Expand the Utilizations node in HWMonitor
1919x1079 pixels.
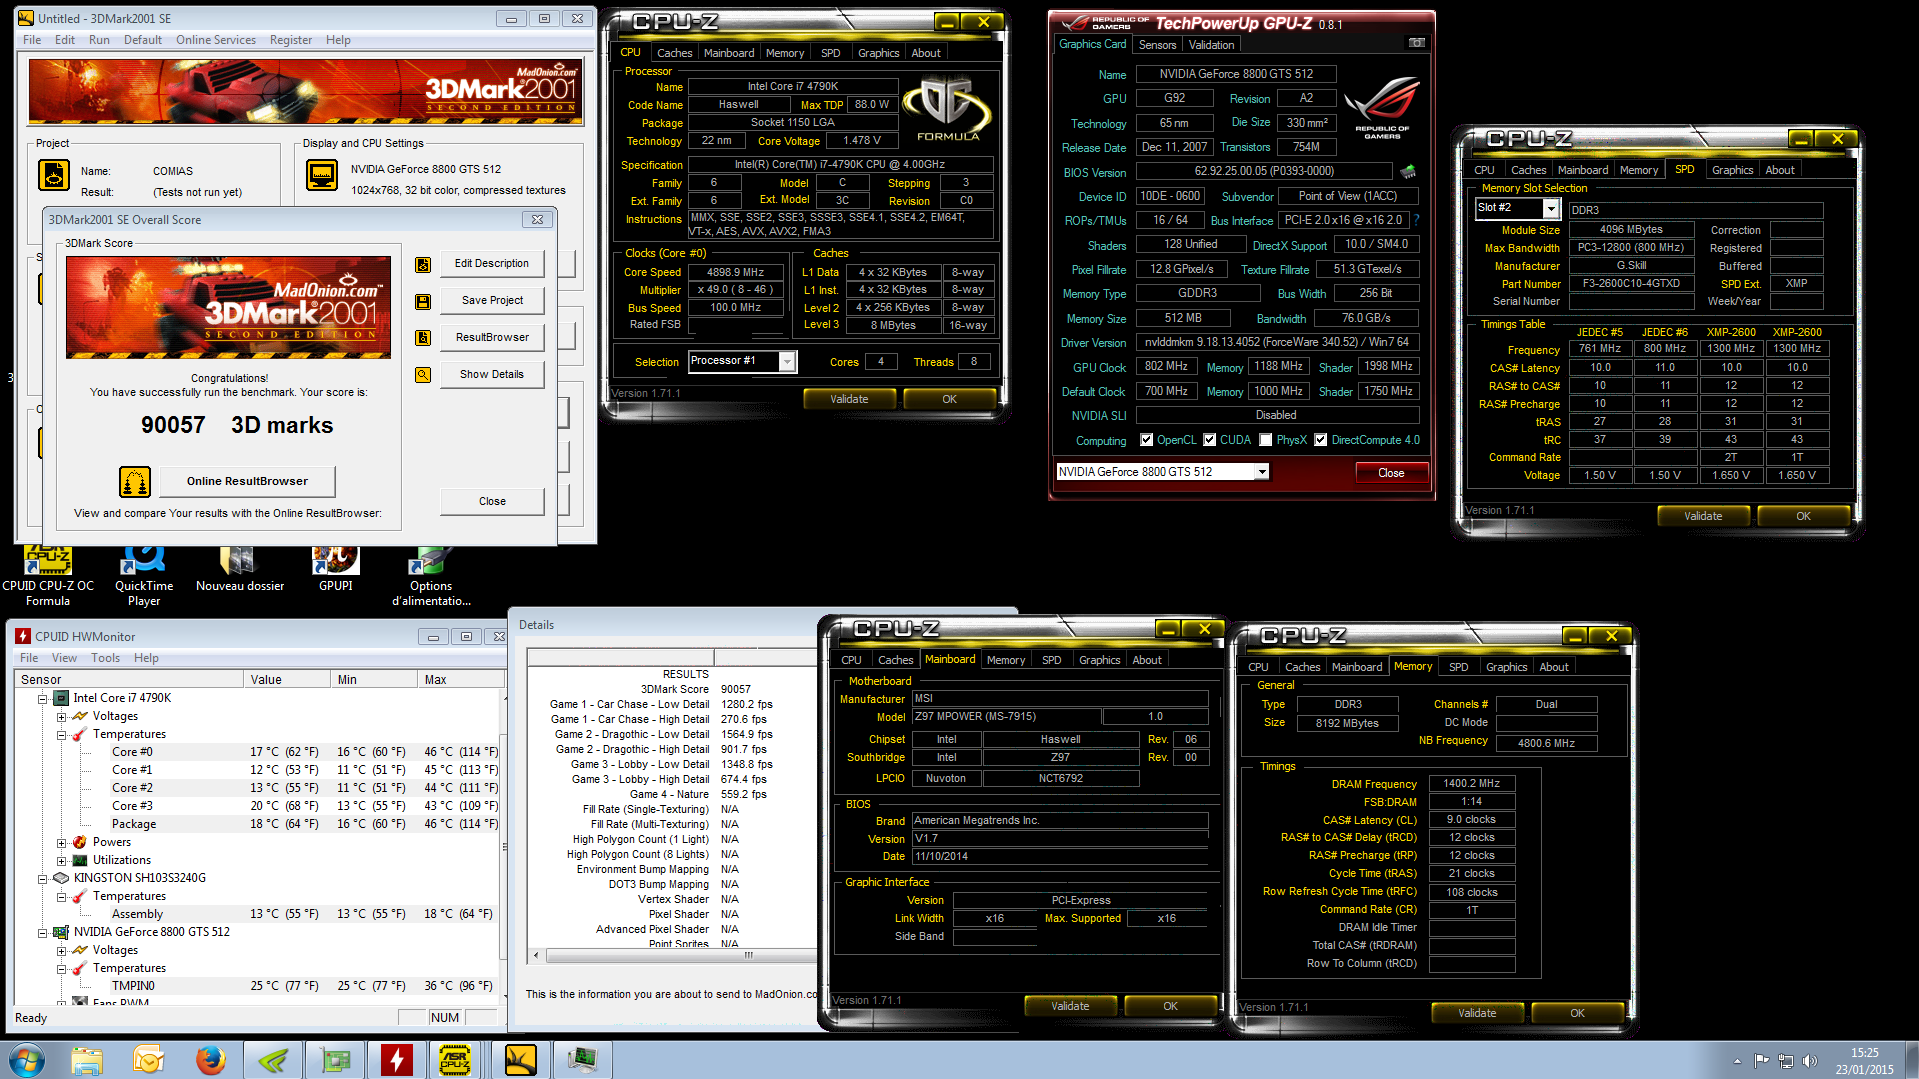[x=62, y=861]
